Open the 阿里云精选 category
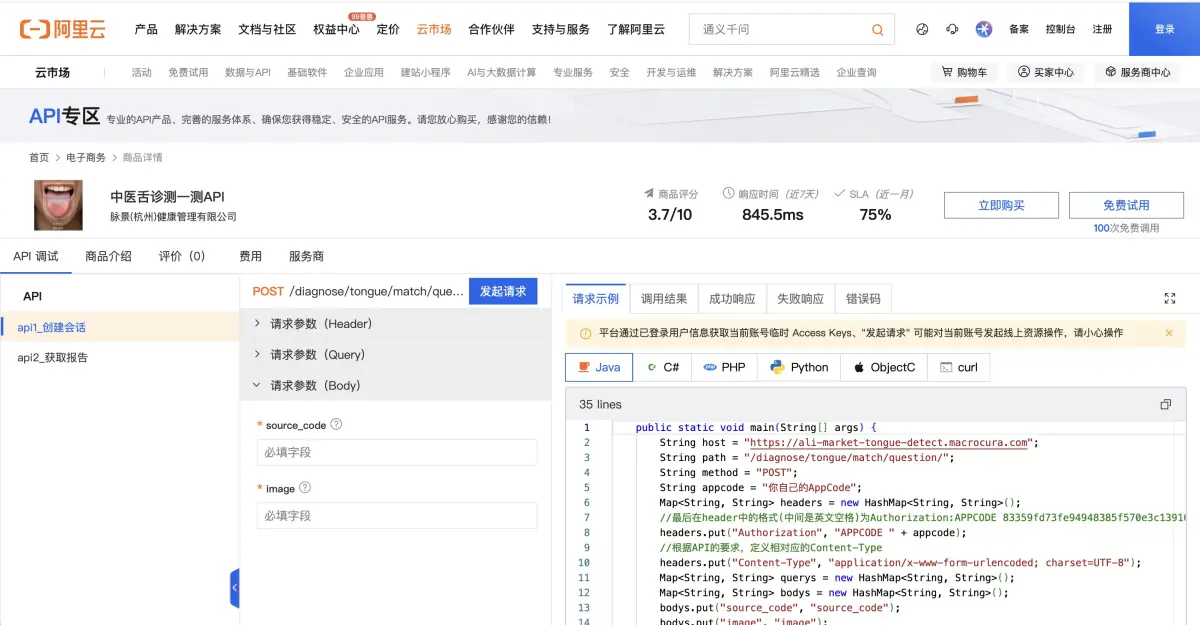The height and width of the screenshot is (625, 1200). coord(795,72)
